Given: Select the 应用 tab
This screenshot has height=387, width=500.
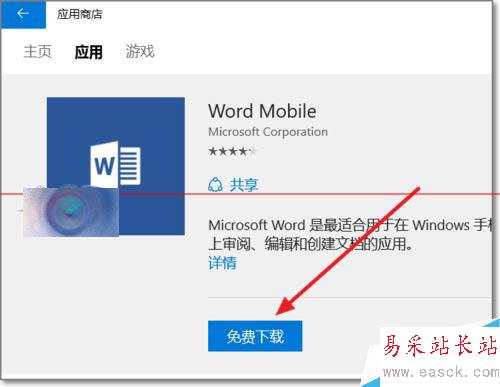Looking at the screenshot, I should pyautogui.click(x=88, y=52).
